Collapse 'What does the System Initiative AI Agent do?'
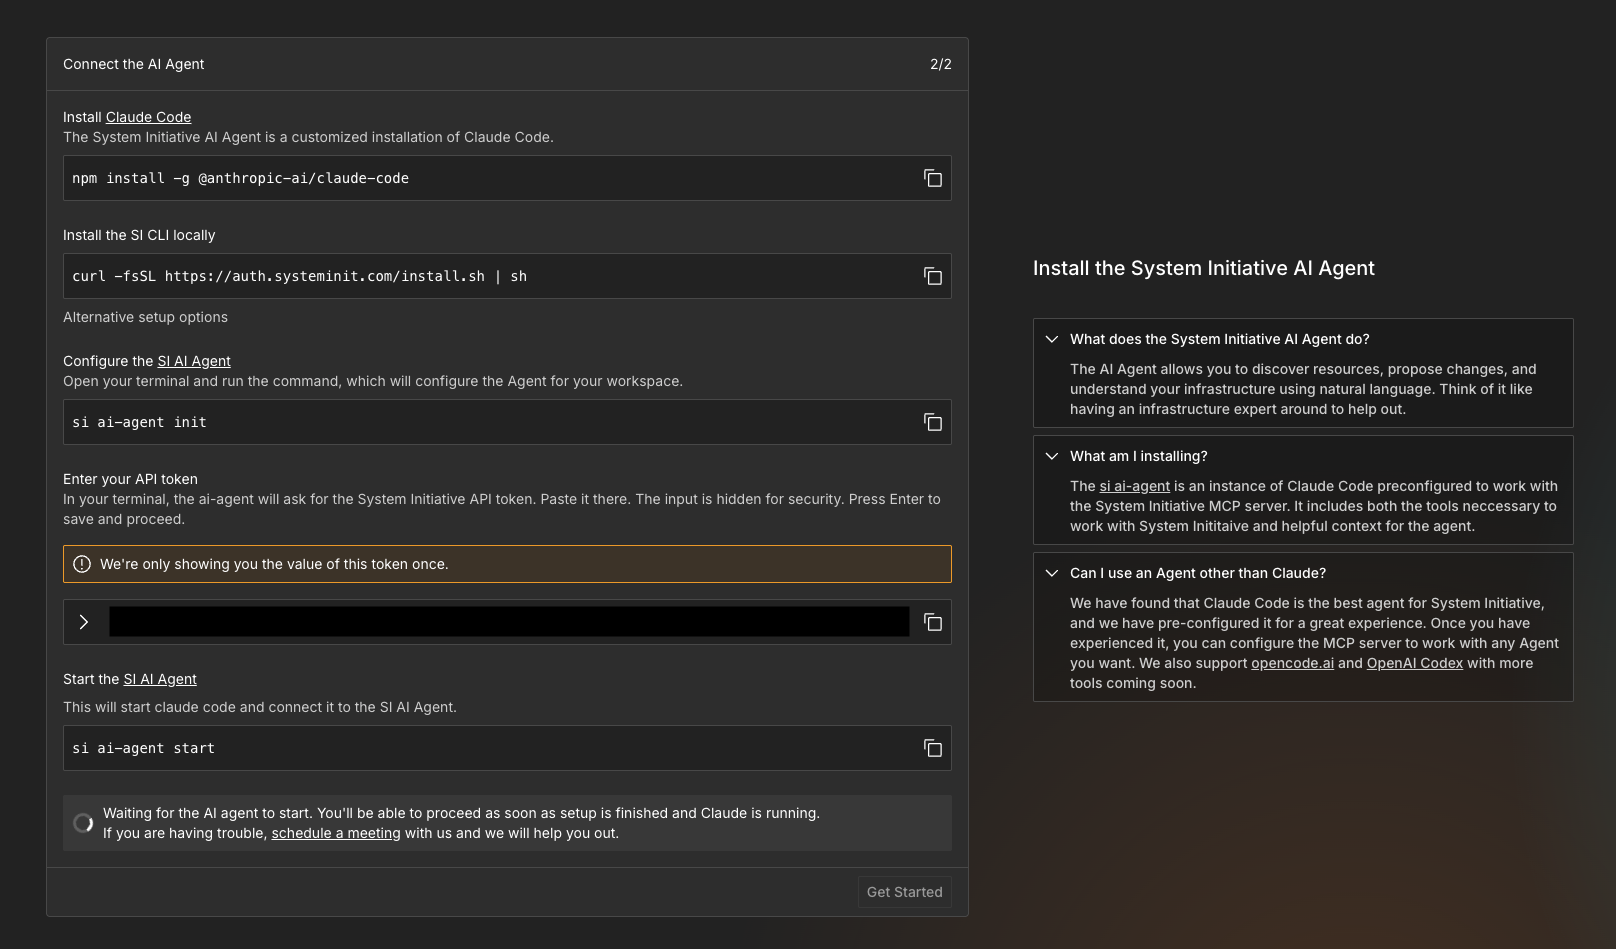The height and width of the screenshot is (949, 1616). [x=1052, y=339]
